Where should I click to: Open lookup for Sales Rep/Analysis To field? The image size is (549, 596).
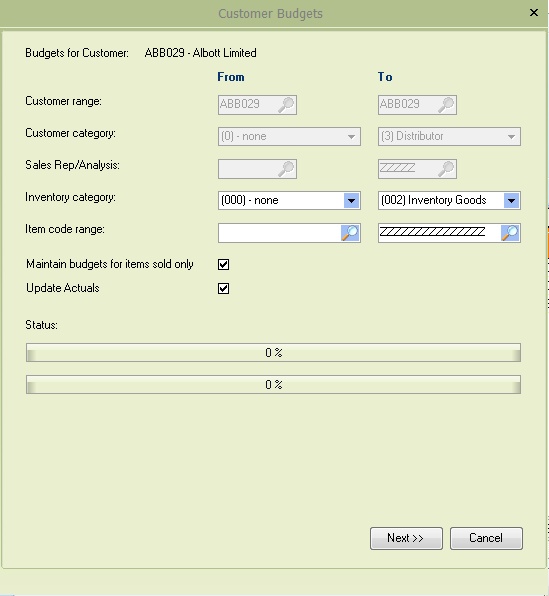[x=446, y=169]
